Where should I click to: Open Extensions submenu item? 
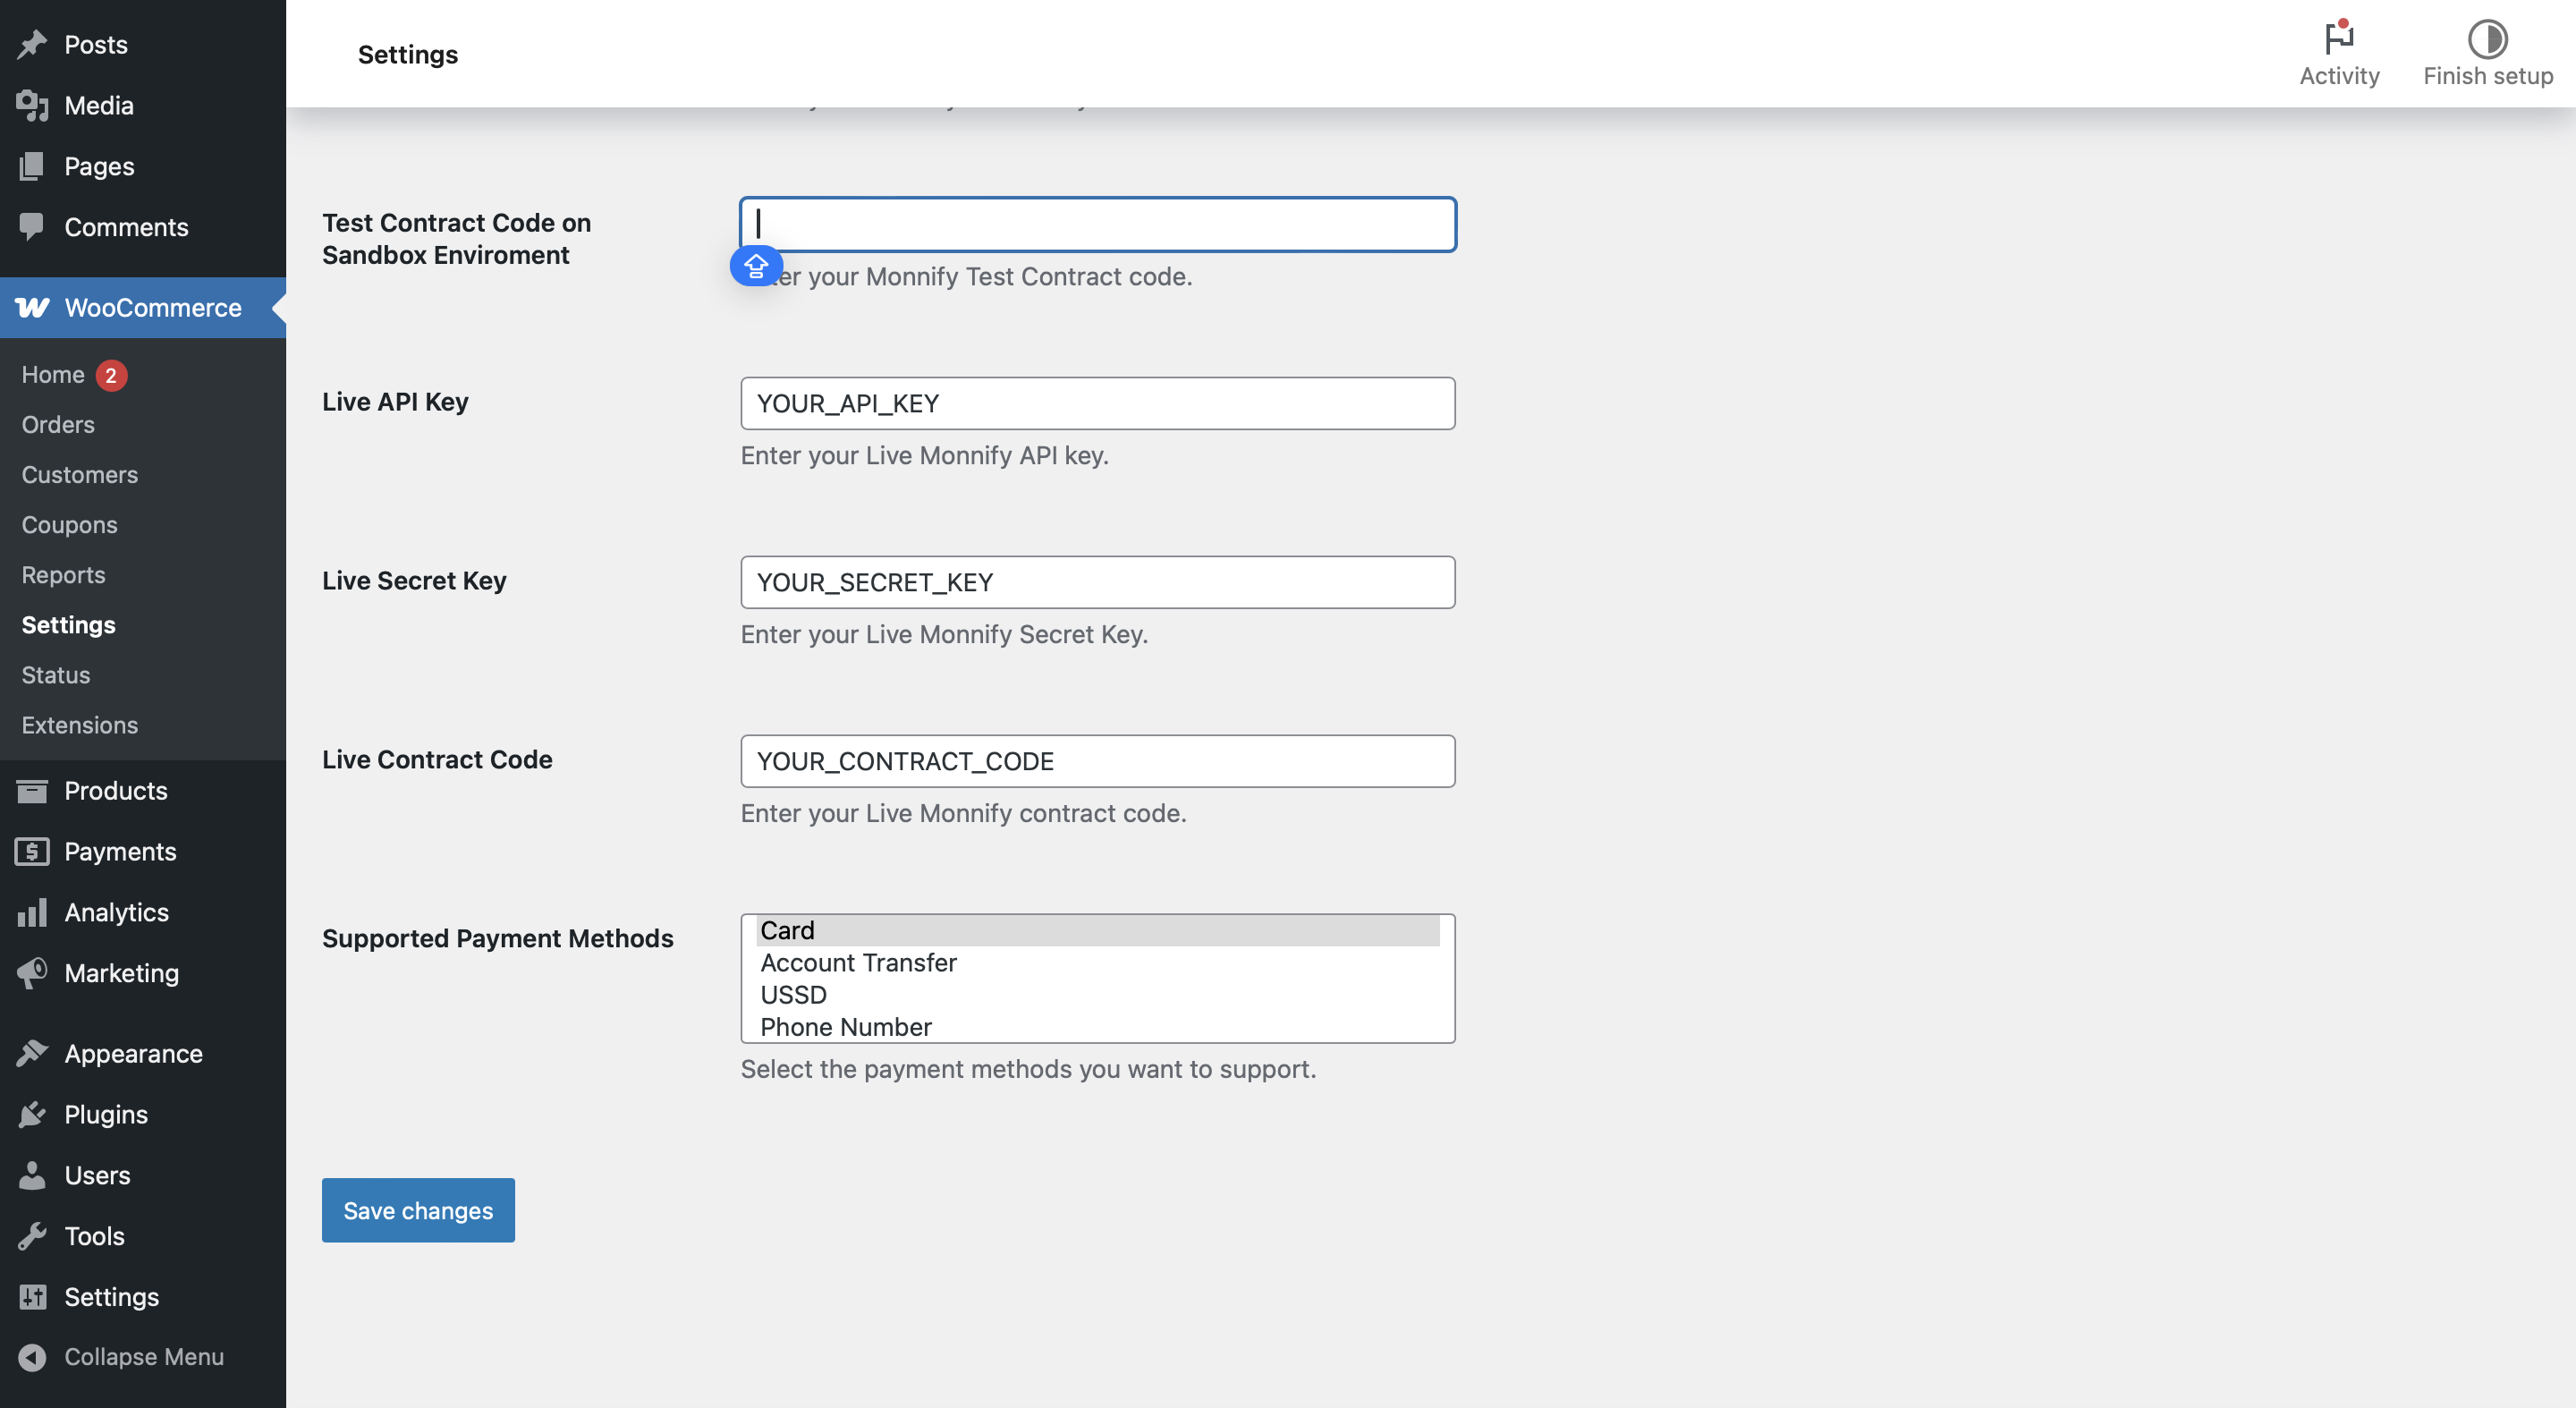pos(80,725)
